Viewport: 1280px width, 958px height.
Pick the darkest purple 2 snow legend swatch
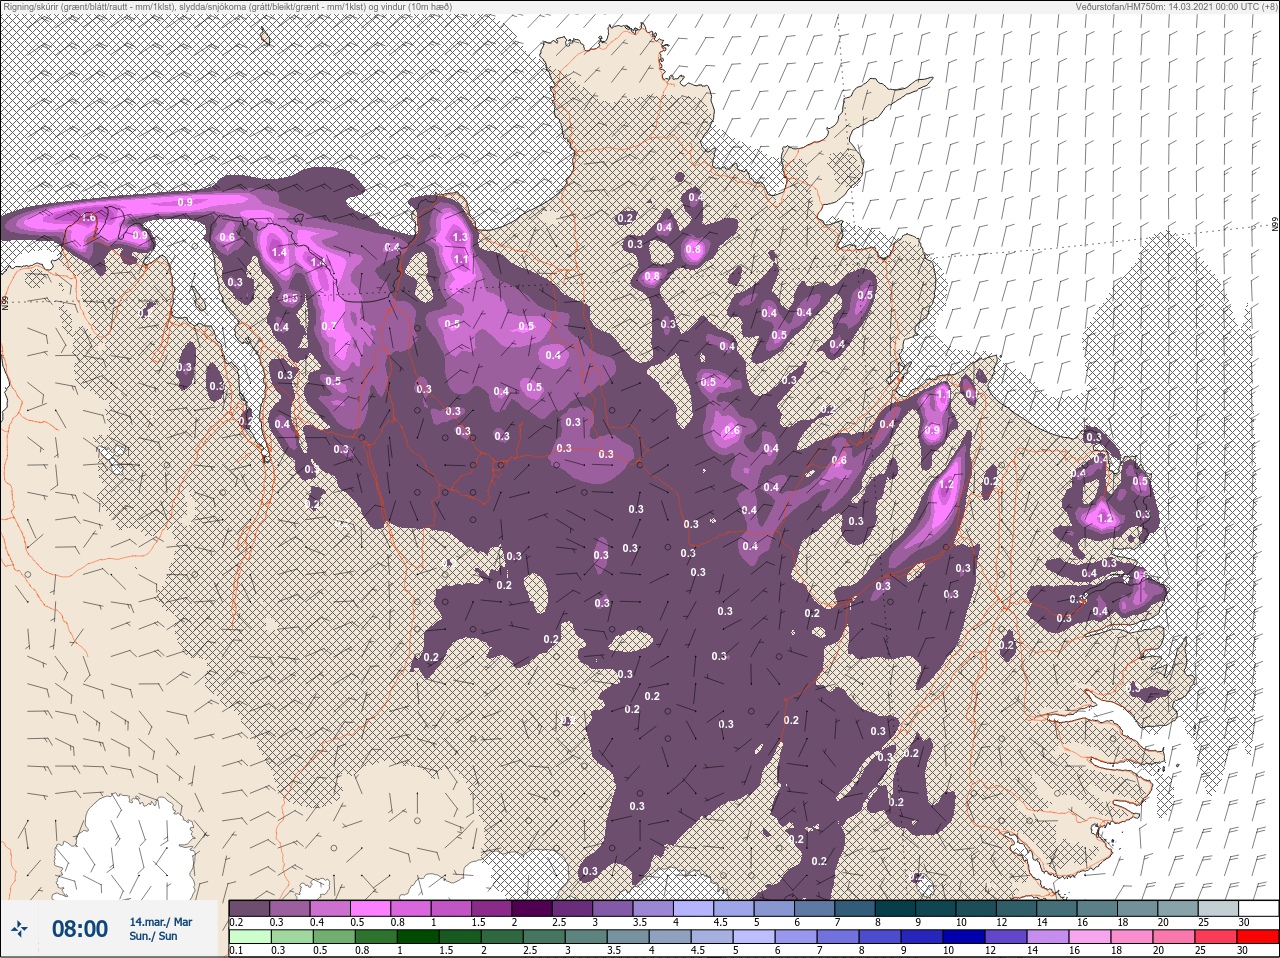click(532, 908)
